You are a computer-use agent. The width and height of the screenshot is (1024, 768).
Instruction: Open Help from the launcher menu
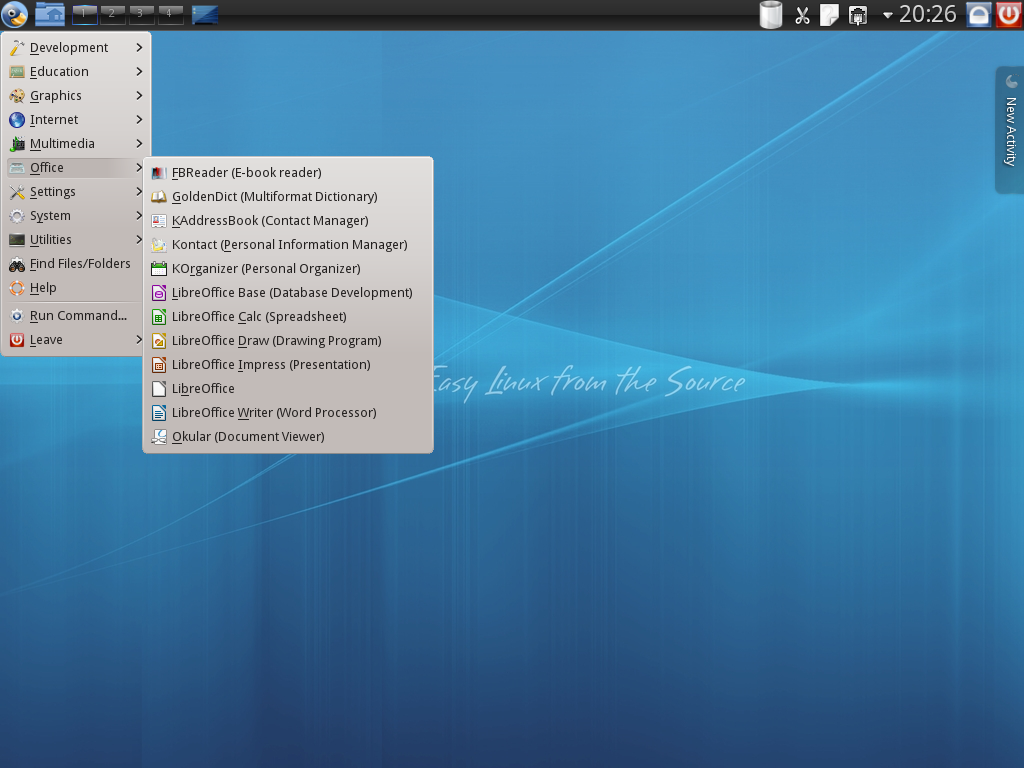coord(76,288)
